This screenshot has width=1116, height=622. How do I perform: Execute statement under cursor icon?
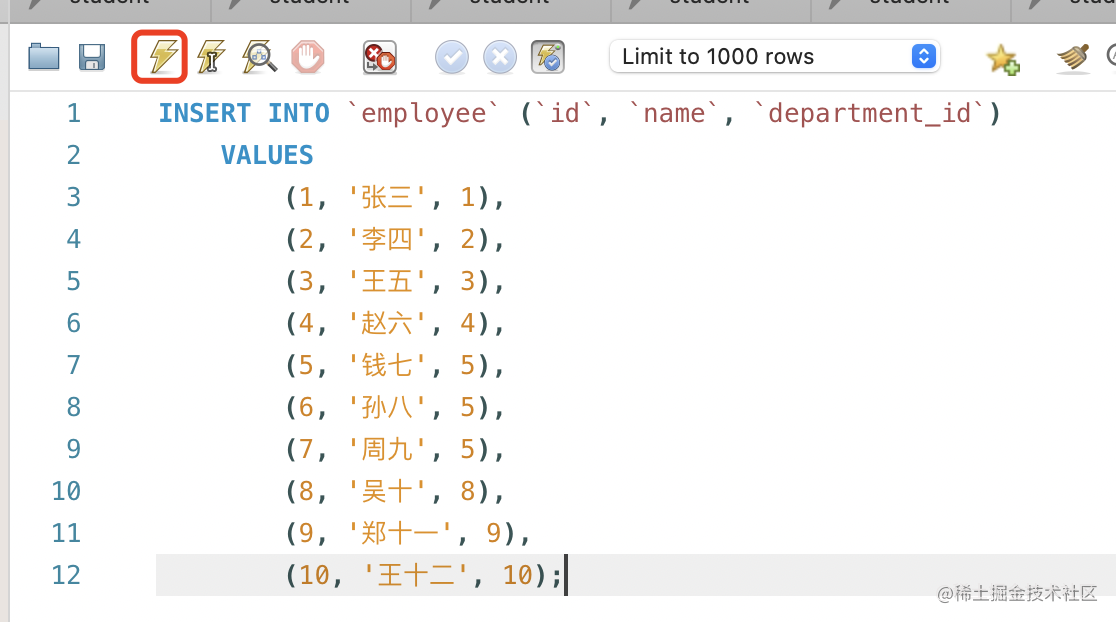[x=211, y=57]
